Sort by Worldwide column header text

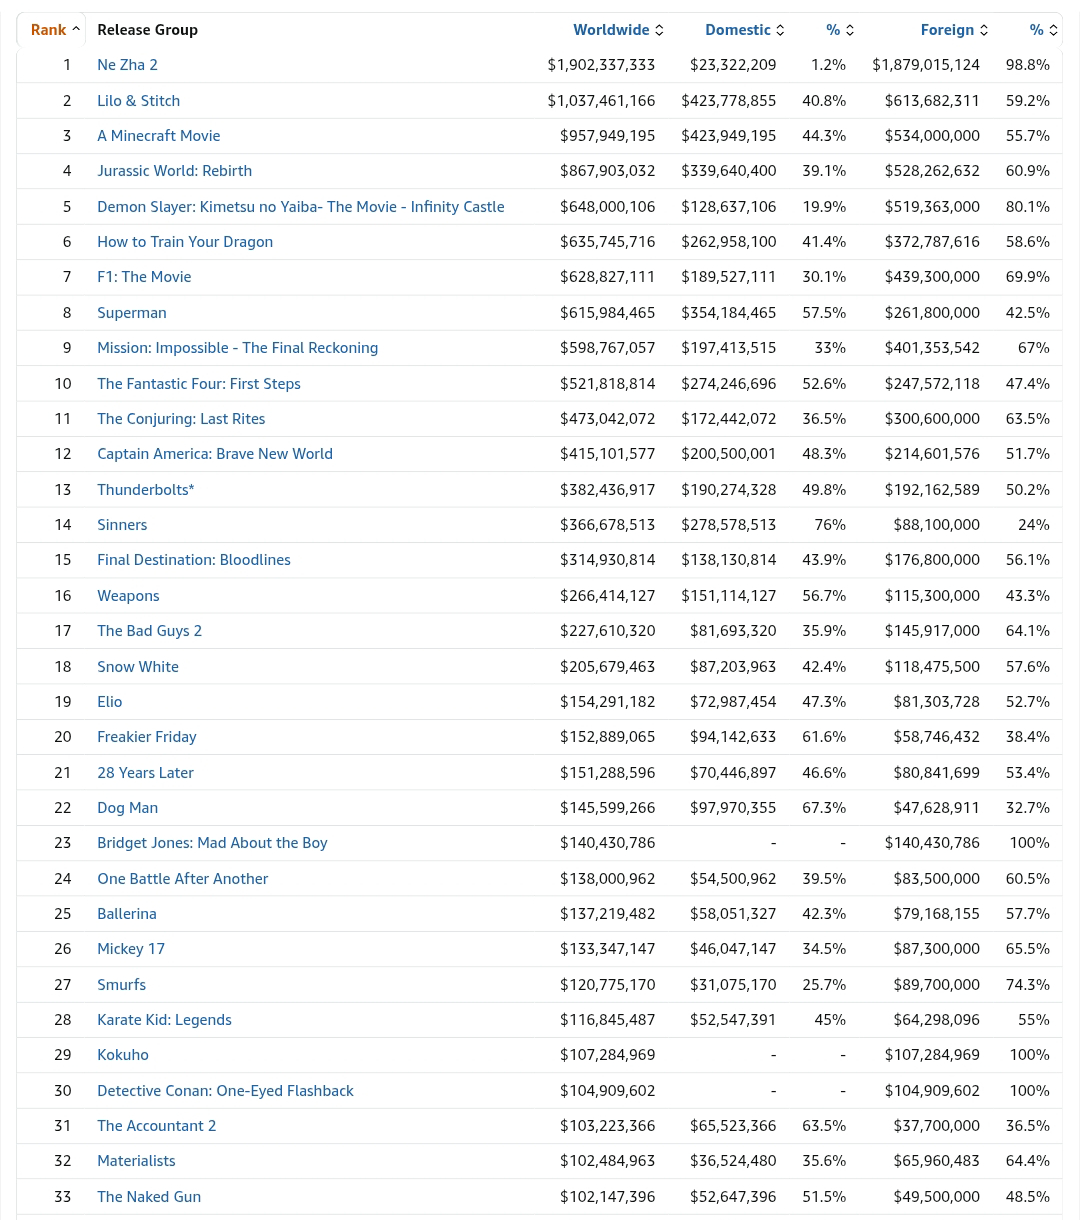(x=611, y=30)
